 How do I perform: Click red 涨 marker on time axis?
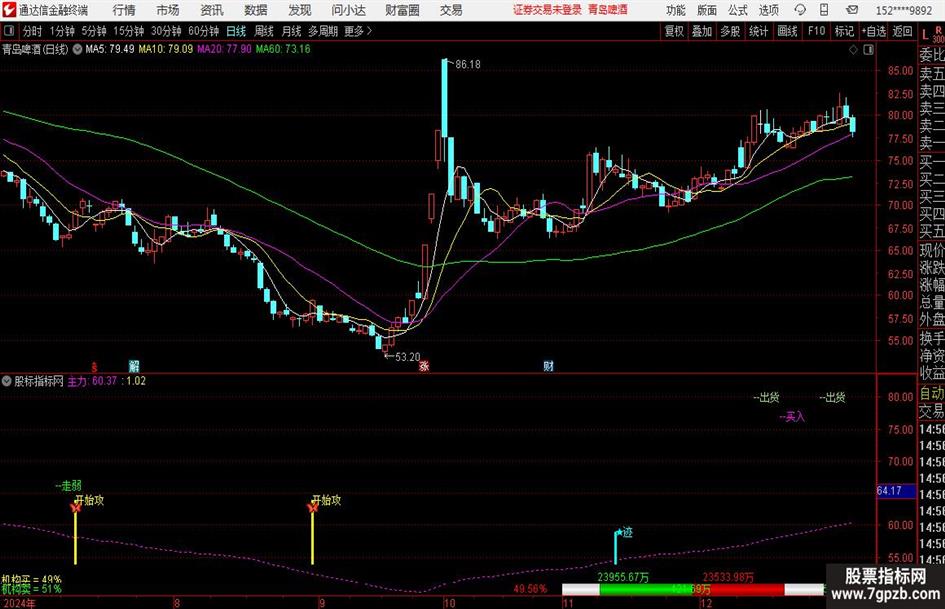[x=424, y=365]
